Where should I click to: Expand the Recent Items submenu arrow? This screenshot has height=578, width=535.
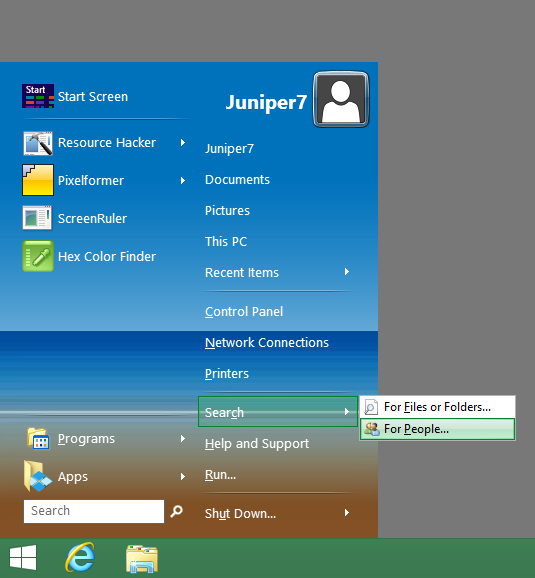pyautogui.click(x=347, y=272)
